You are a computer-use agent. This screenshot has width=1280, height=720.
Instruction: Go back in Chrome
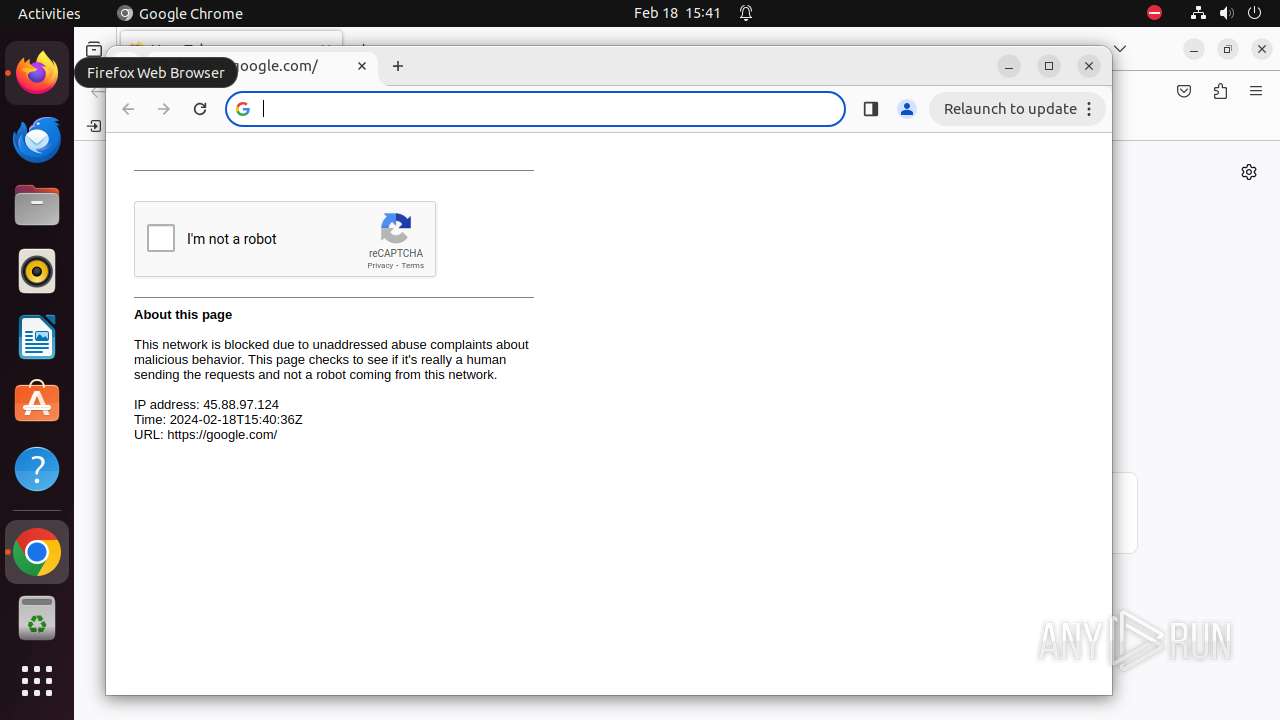click(128, 109)
